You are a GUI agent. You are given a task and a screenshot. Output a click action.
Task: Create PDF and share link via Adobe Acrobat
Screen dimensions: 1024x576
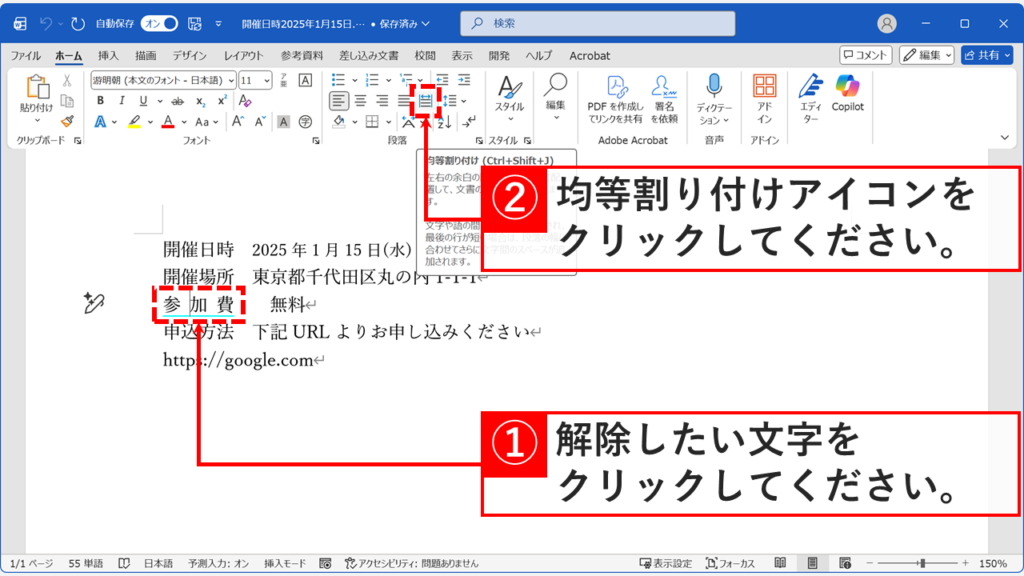tap(615, 95)
